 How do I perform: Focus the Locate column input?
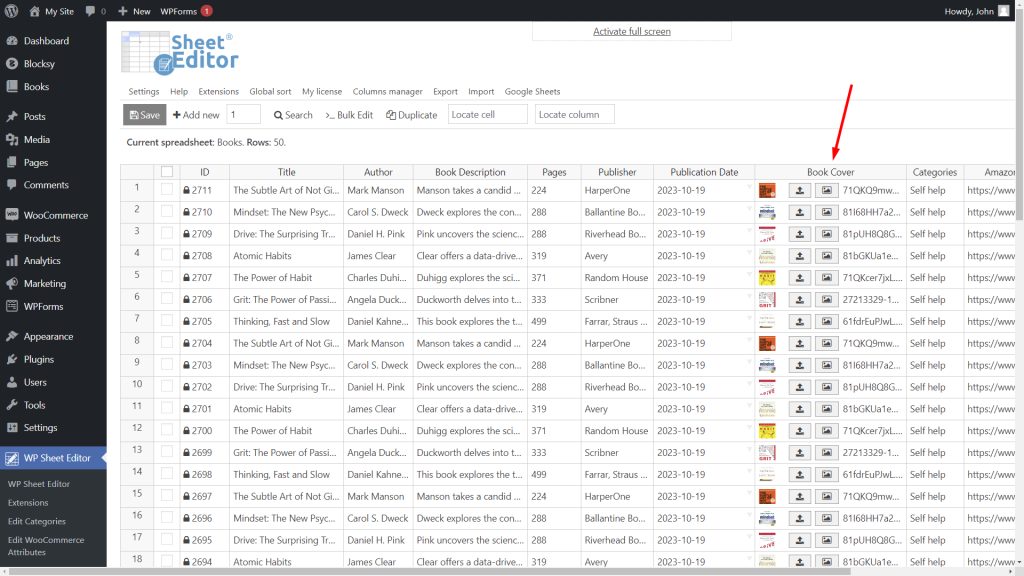575,114
